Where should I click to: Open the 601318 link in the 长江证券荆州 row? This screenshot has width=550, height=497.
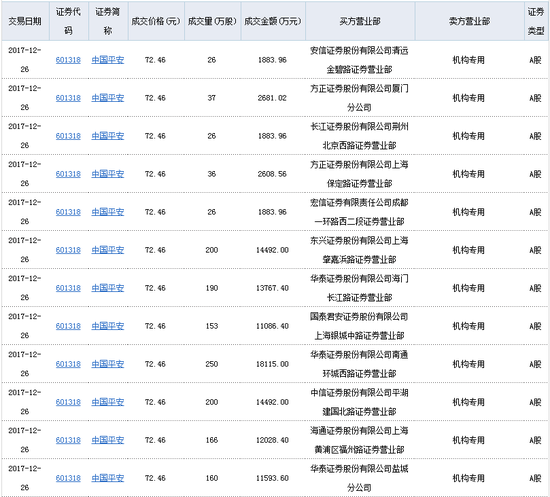coord(68,136)
